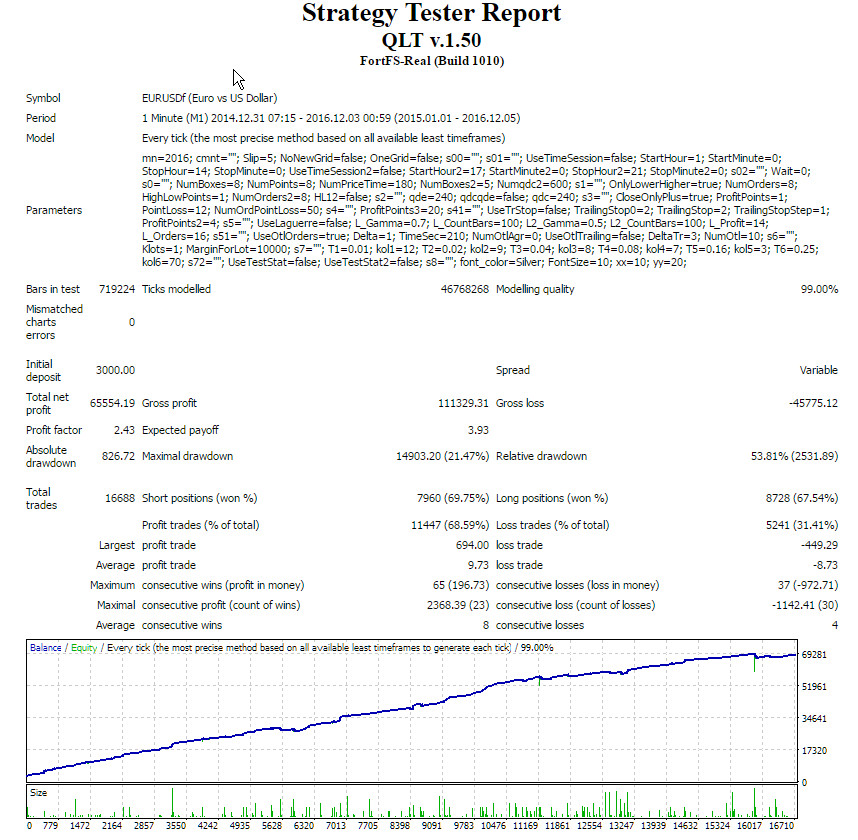The height and width of the screenshot is (840, 858).
Task: Click the 'Mismatched charts errors' label
Action: pyautogui.click(x=54, y=322)
